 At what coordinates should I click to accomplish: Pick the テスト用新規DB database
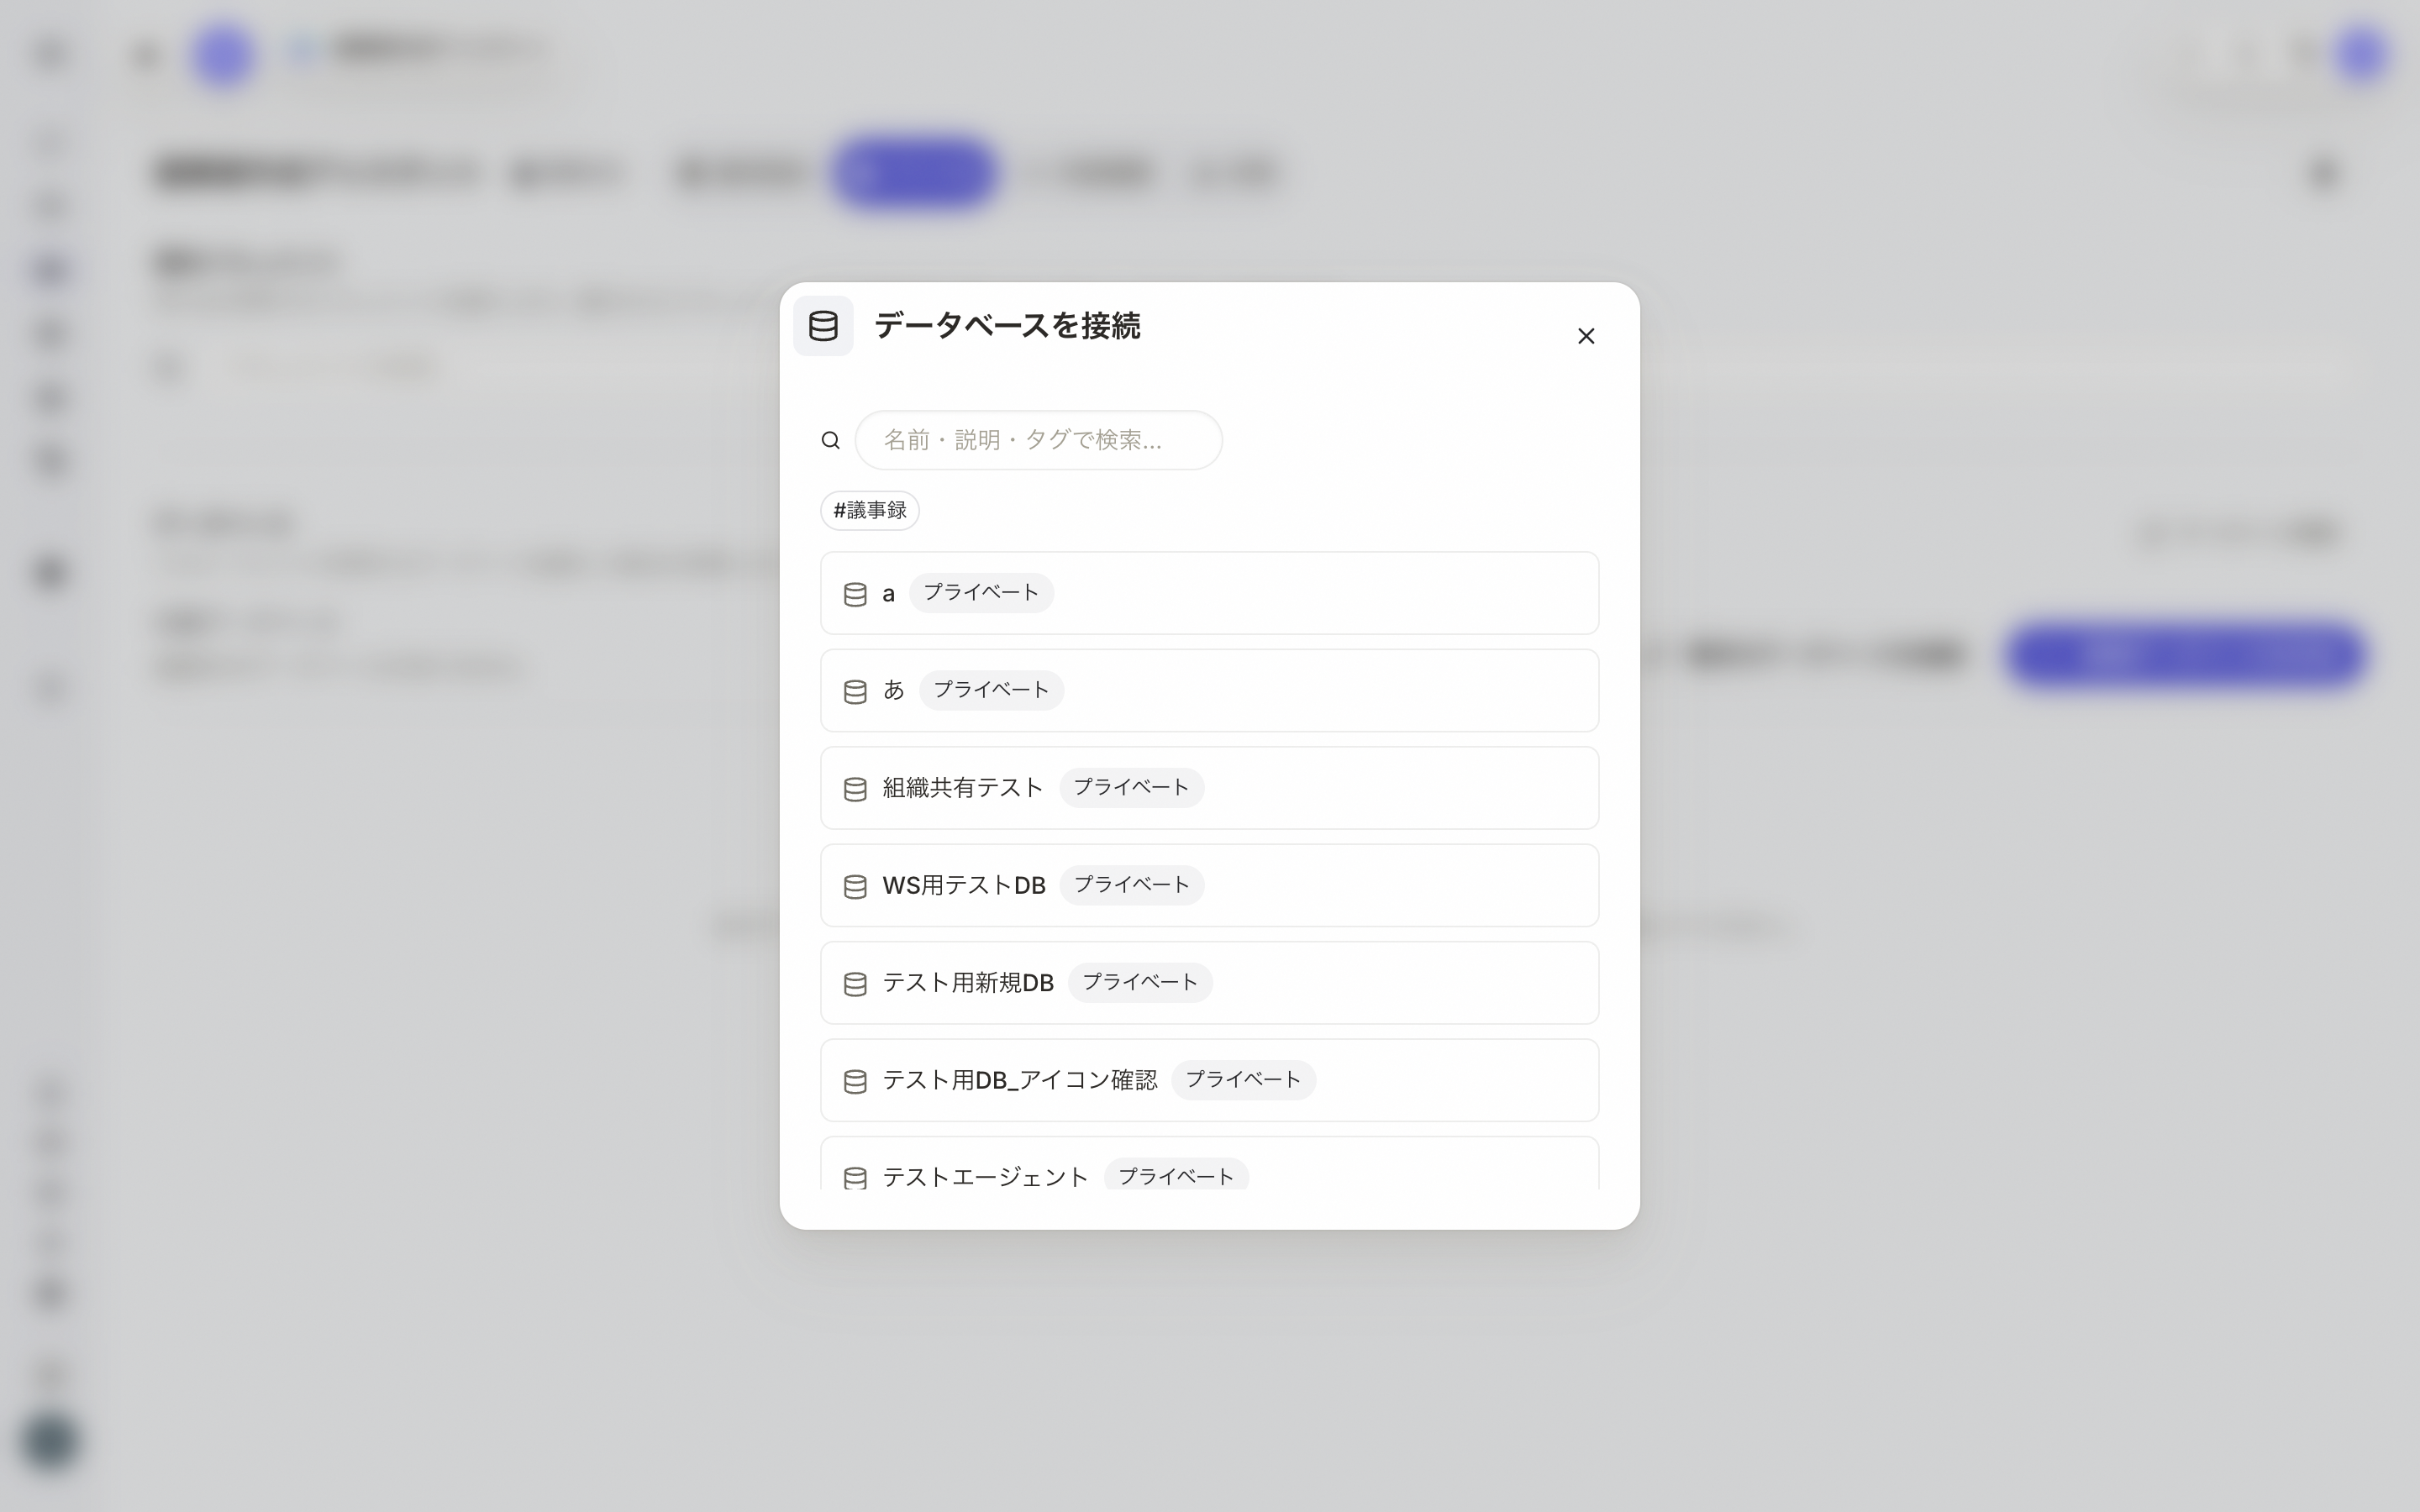(1209, 983)
